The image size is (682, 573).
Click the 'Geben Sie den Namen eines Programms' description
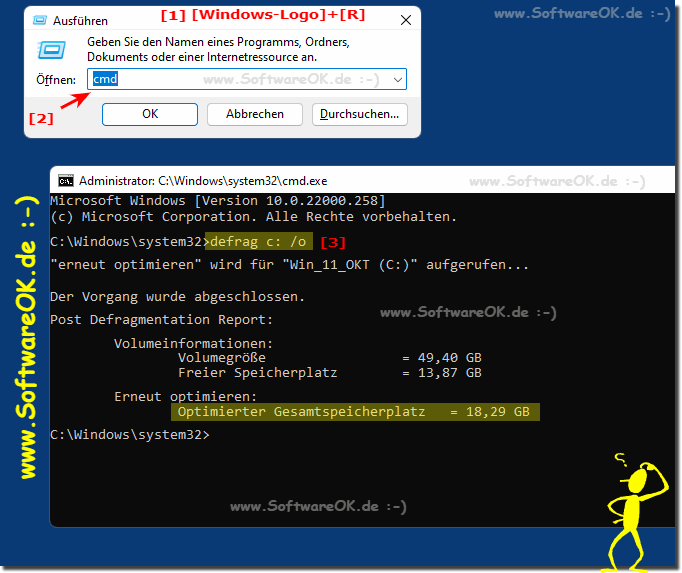click(218, 49)
